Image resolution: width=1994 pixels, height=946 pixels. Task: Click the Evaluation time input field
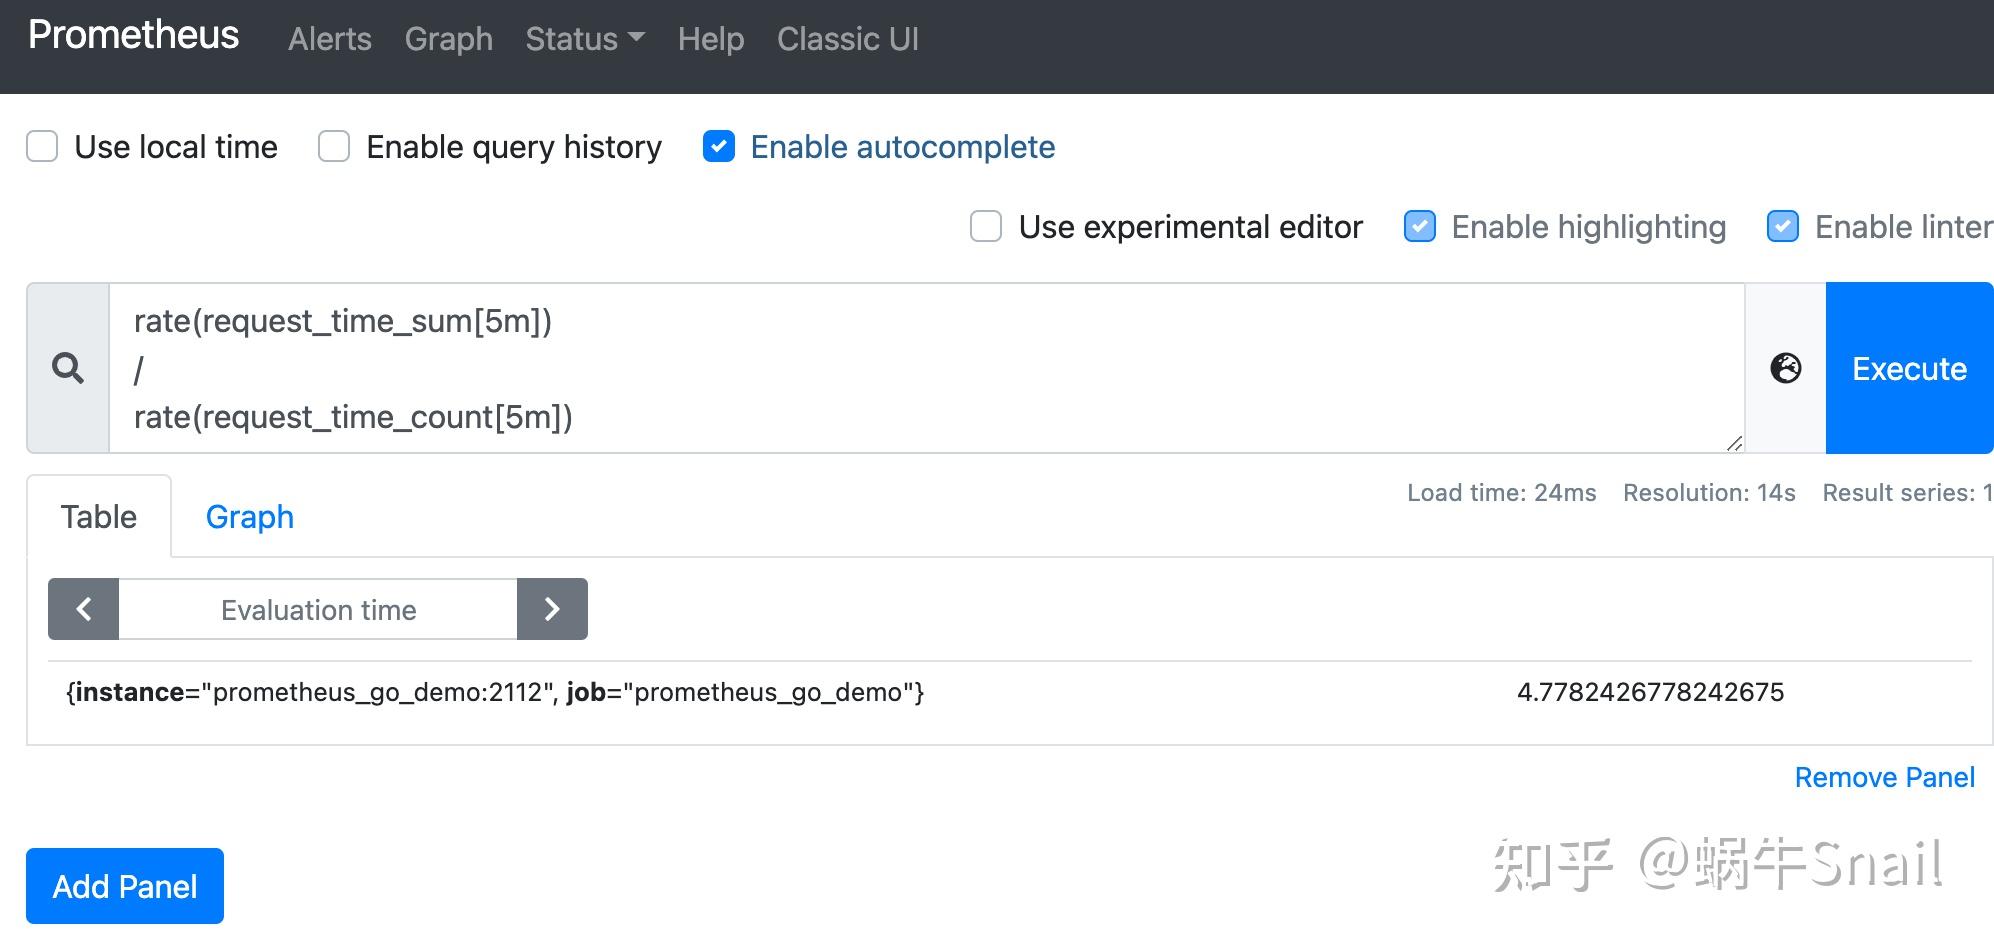[x=318, y=609]
